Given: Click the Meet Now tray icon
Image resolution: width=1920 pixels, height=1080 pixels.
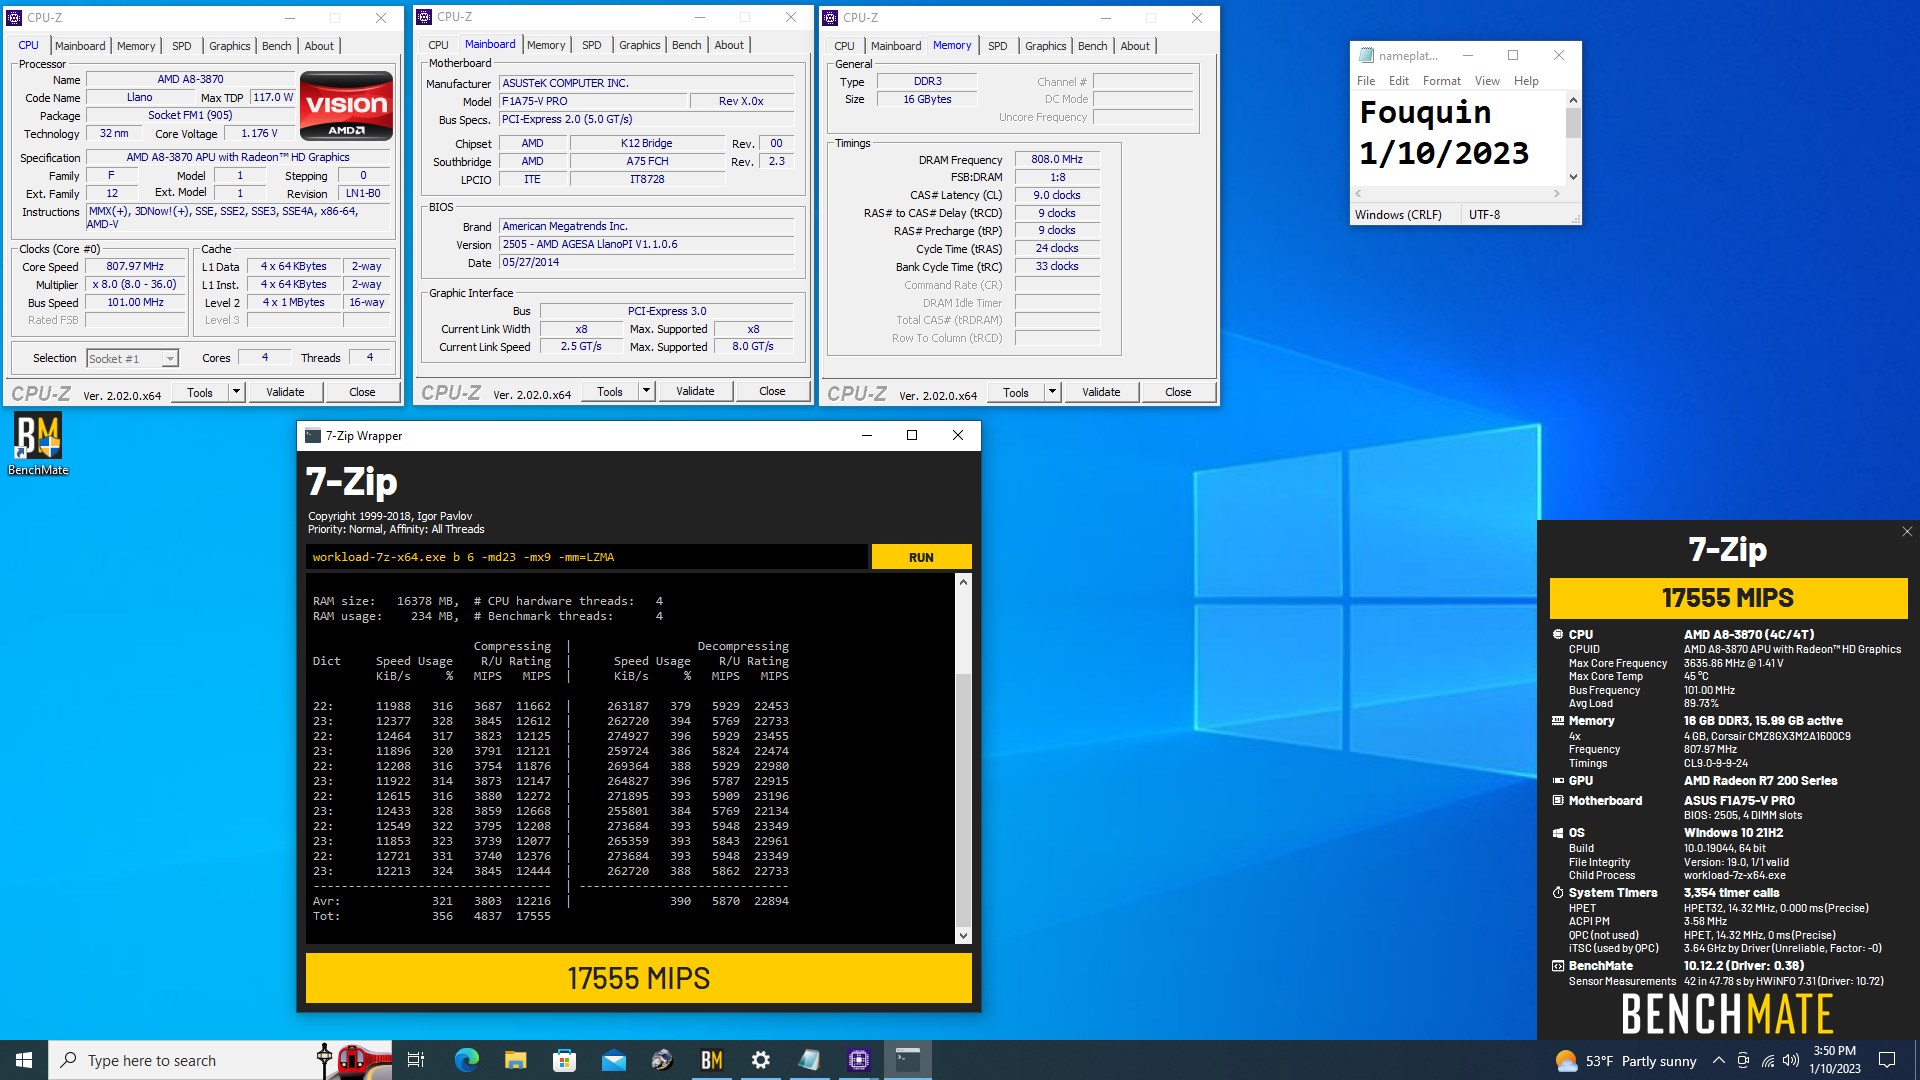Looking at the screenshot, I should point(1743,1061).
